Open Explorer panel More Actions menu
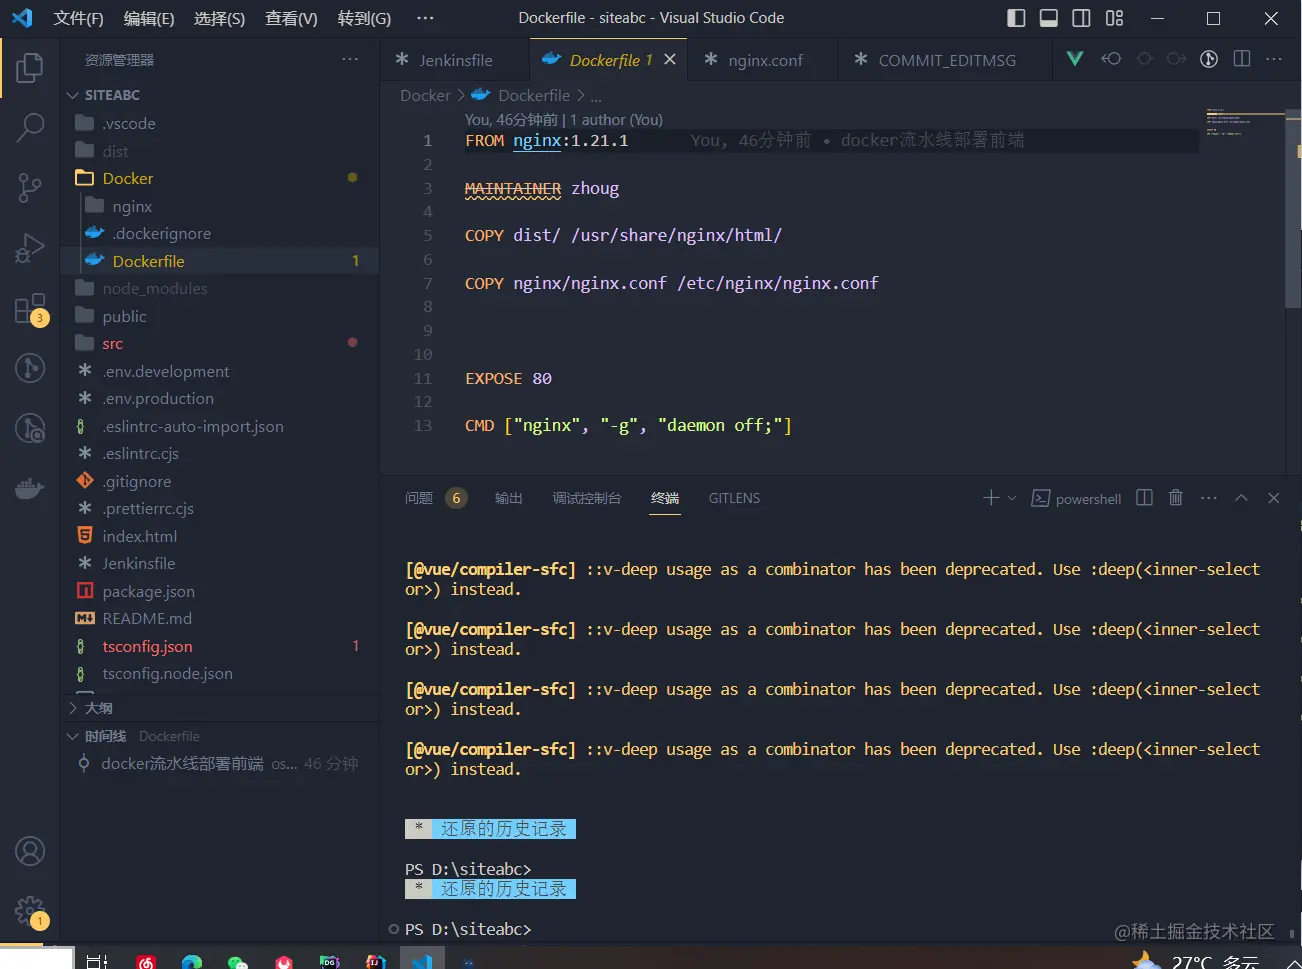Image resolution: width=1302 pixels, height=969 pixels. click(350, 60)
